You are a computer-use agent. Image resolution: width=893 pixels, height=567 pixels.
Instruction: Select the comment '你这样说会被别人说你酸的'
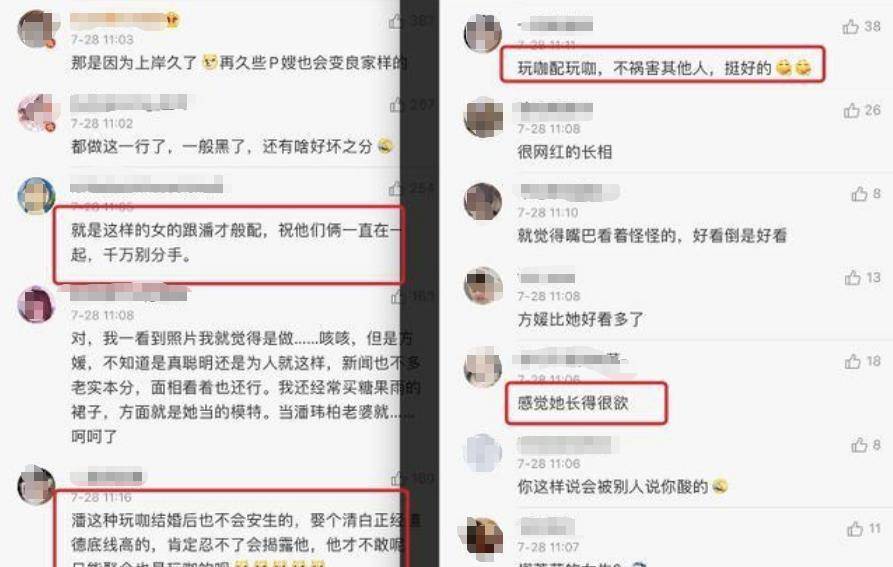(613, 487)
